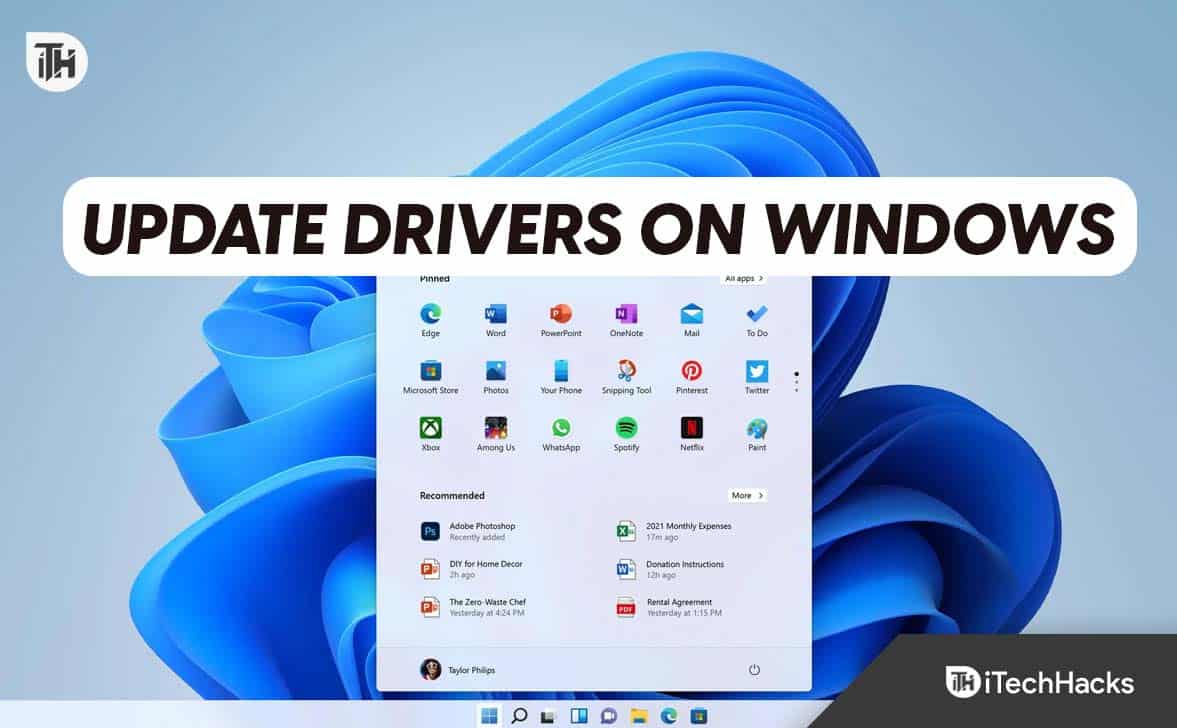Click the More button in Recommended
This screenshot has width=1177, height=728.
point(747,495)
